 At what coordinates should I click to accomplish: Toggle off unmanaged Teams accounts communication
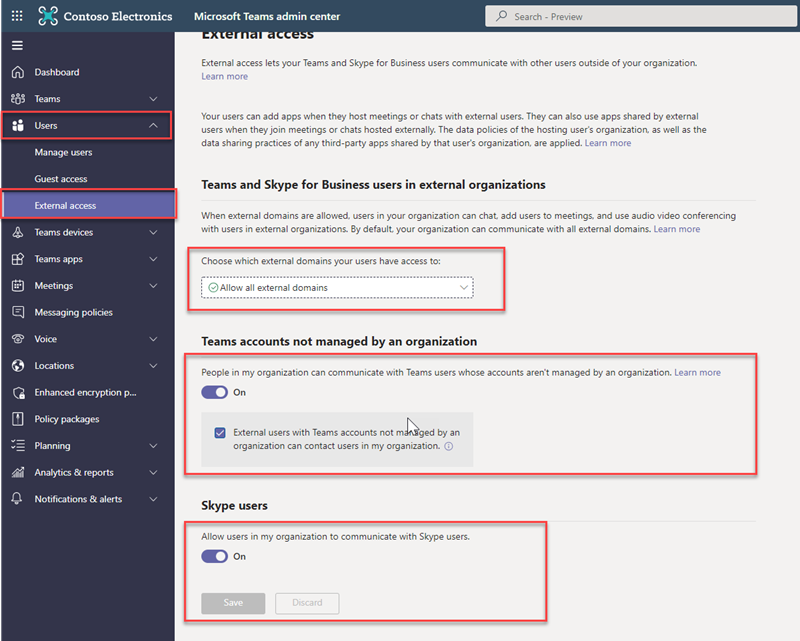(214, 392)
